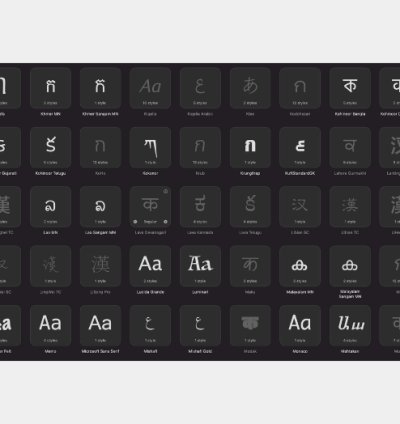Open the Lava Telugu font card
Viewport: 400px width, 424px height.
(x=250, y=207)
